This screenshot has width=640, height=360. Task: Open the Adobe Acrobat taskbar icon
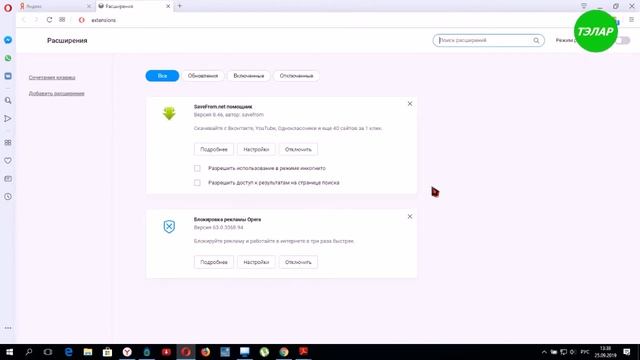303,352
